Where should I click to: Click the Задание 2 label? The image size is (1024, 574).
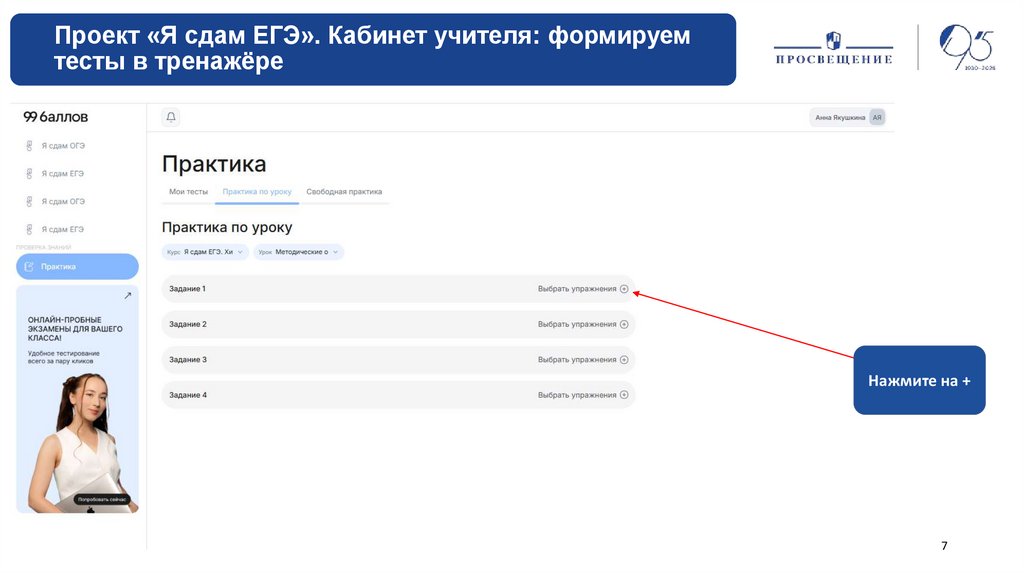187,325
